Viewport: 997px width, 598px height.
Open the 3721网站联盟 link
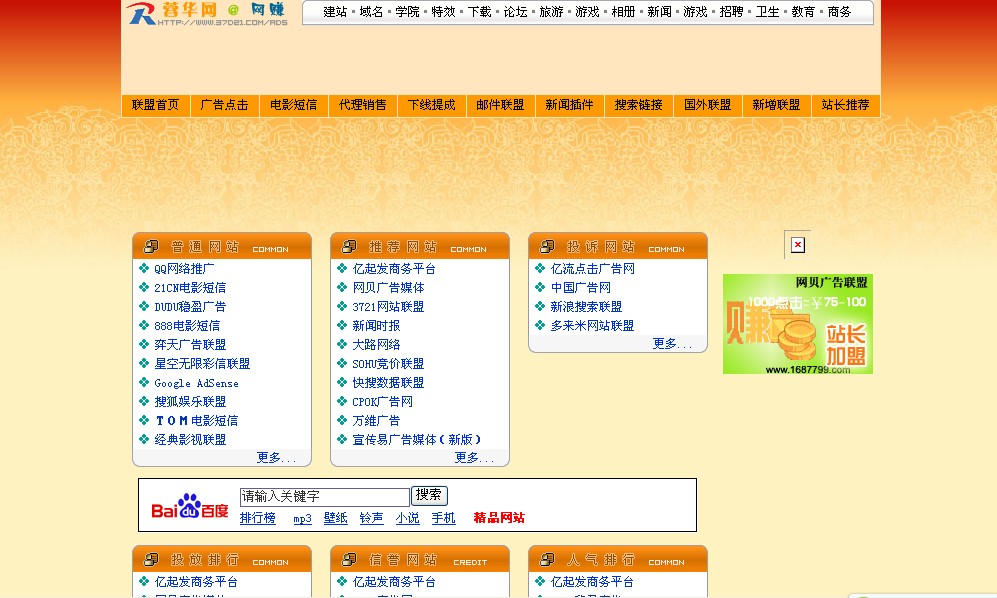point(388,307)
